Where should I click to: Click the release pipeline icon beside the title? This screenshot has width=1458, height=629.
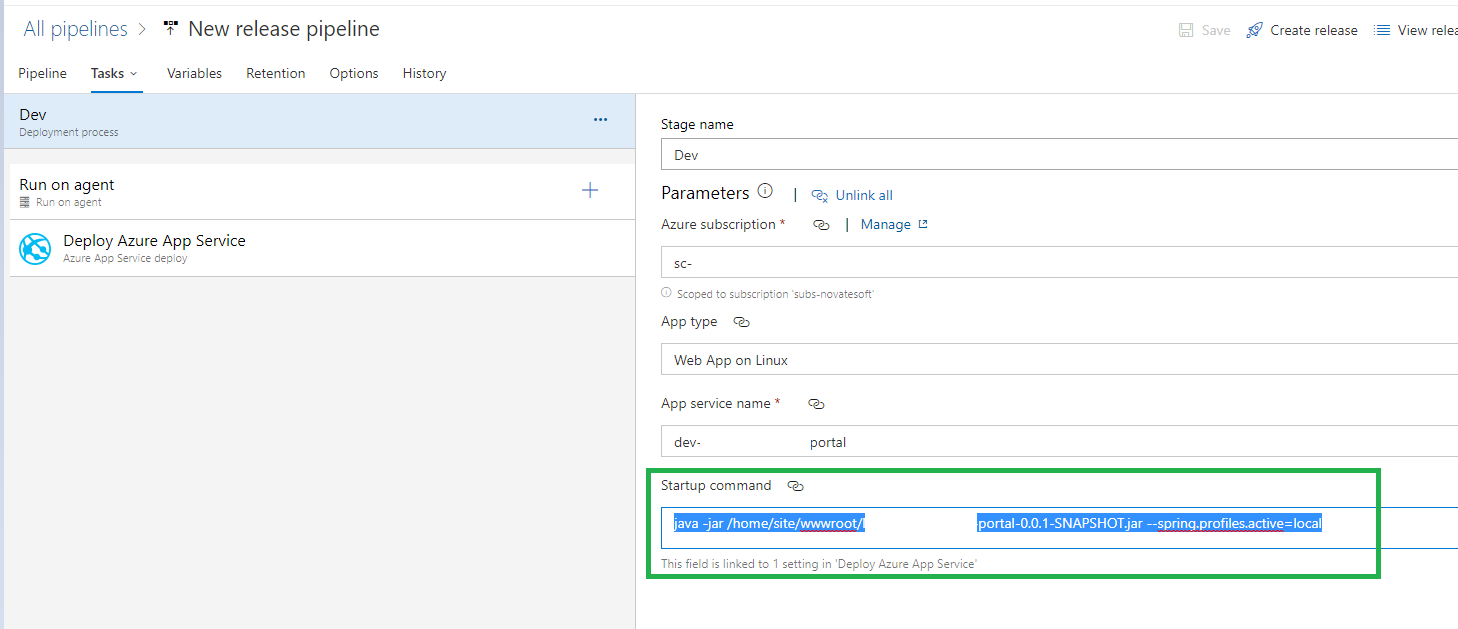click(x=170, y=29)
